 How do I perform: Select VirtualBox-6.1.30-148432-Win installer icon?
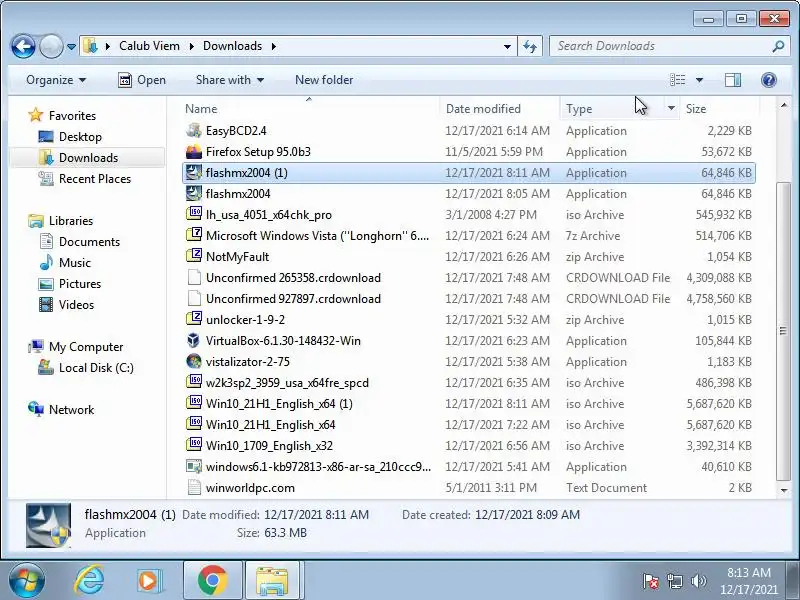click(x=194, y=340)
